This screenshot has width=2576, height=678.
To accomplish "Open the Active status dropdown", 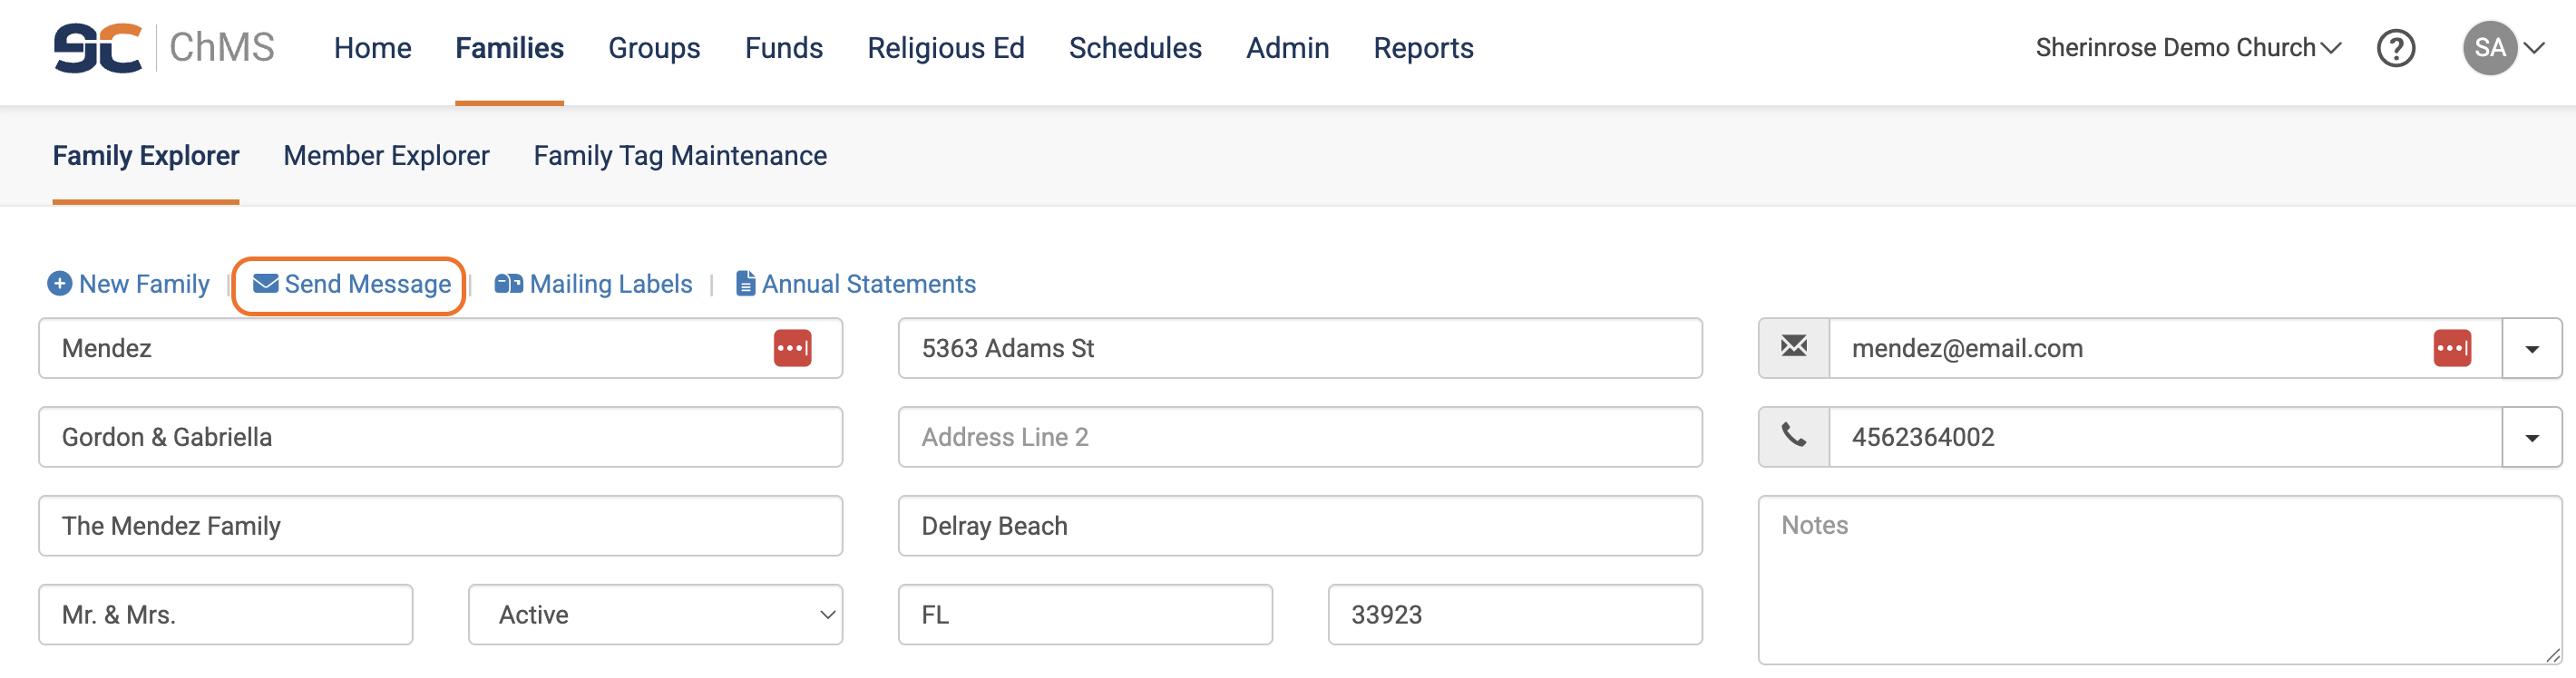I will 655,614.
